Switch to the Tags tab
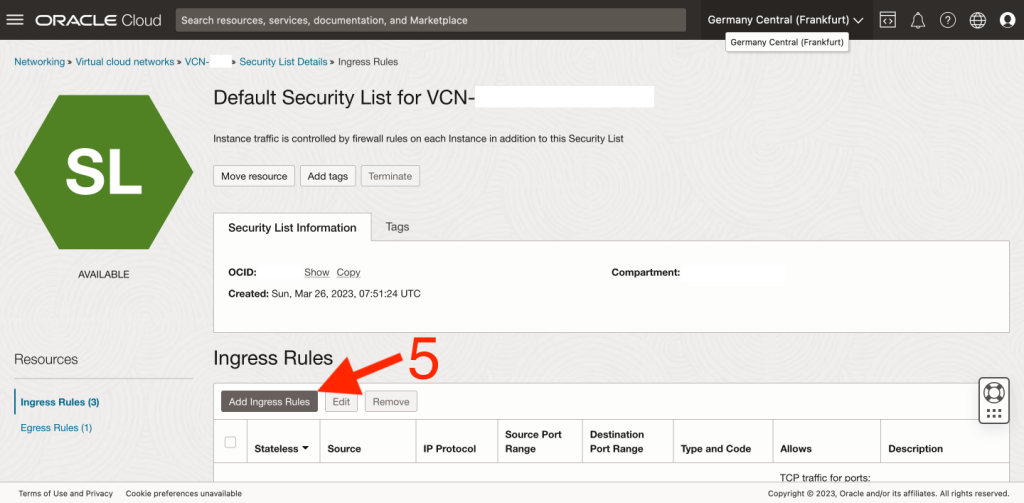Viewport: 1024px width, 503px height. pos(397,227)
